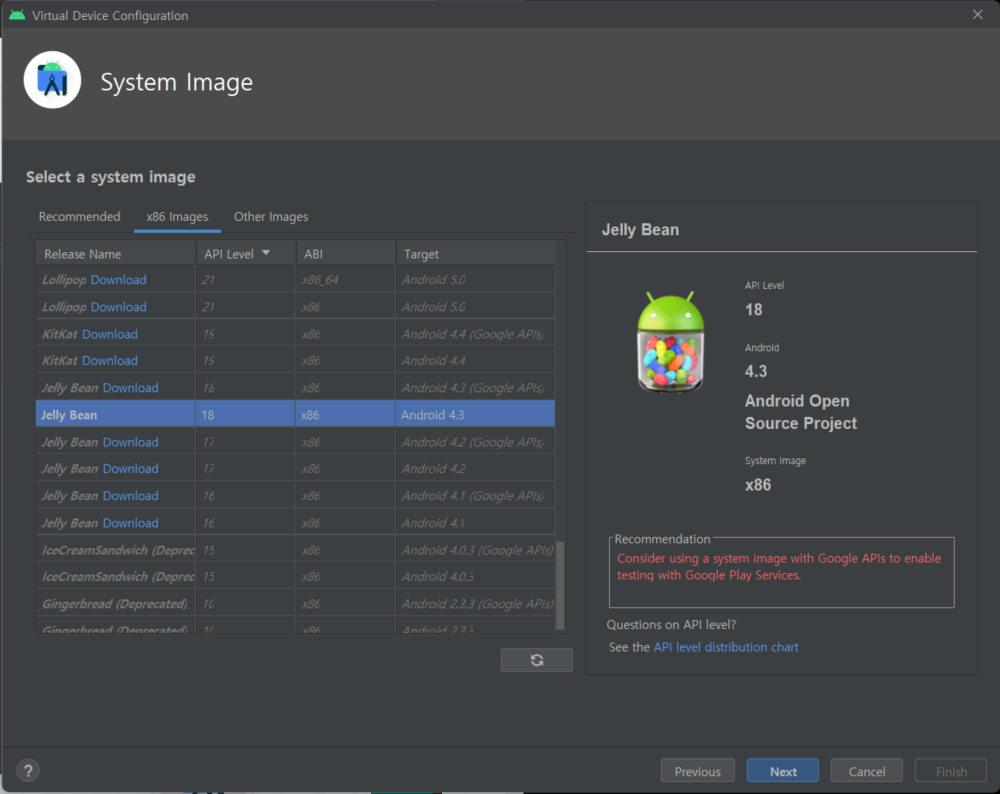Click the ABI column header
Image resolution: width=1000 pixels, height=794 pixels.
pyautogui.click(x=346, y=254)
